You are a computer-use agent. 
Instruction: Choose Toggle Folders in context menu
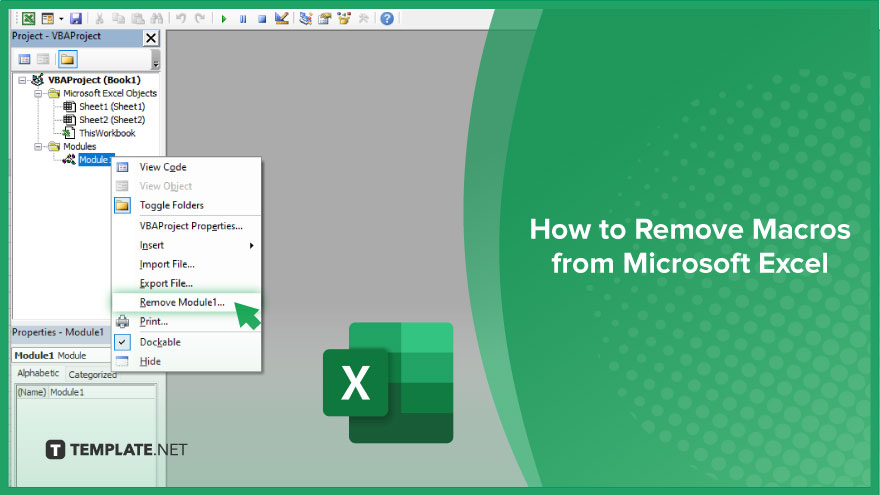coord(187,205)
